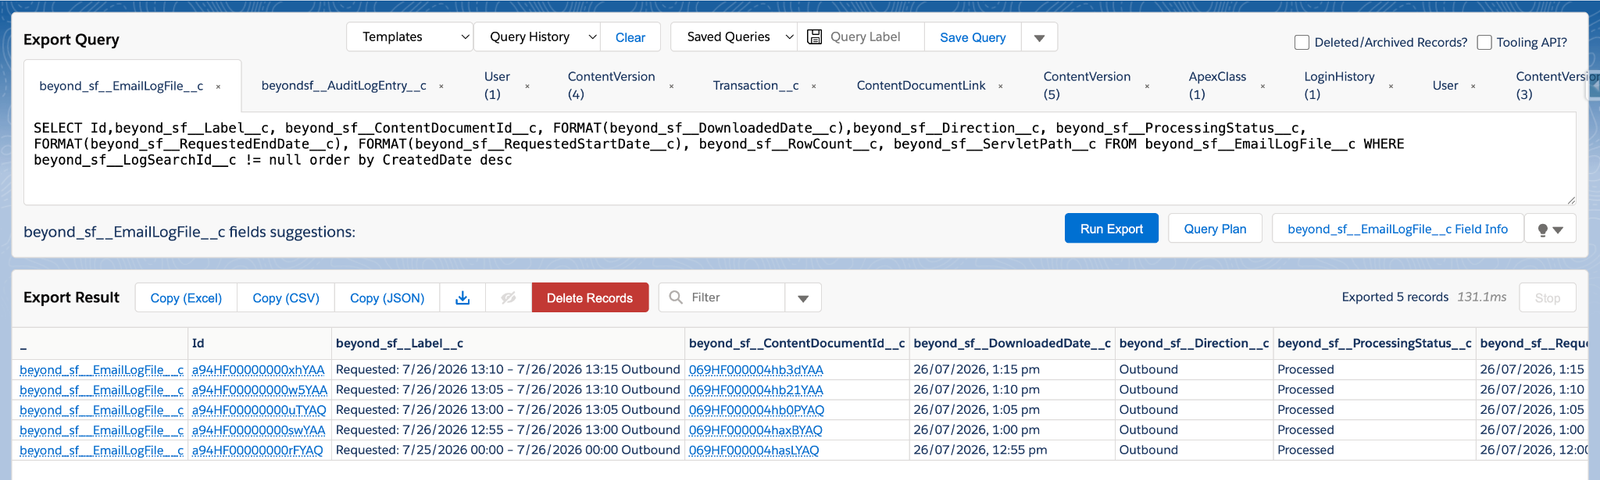Click the lightbulb icon dropdown button
Image resolution: width=1600 pixels, height=480 pixels.
coord(1550,229)
